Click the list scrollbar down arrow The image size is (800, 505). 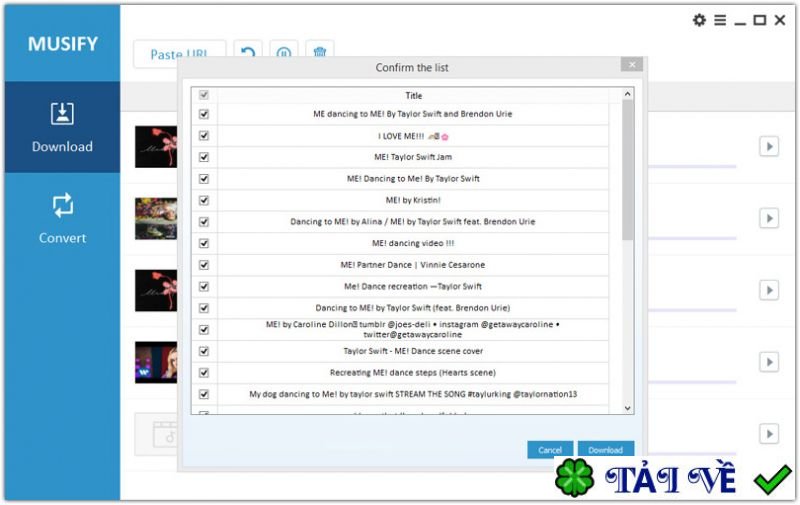(x=628, y=408)
